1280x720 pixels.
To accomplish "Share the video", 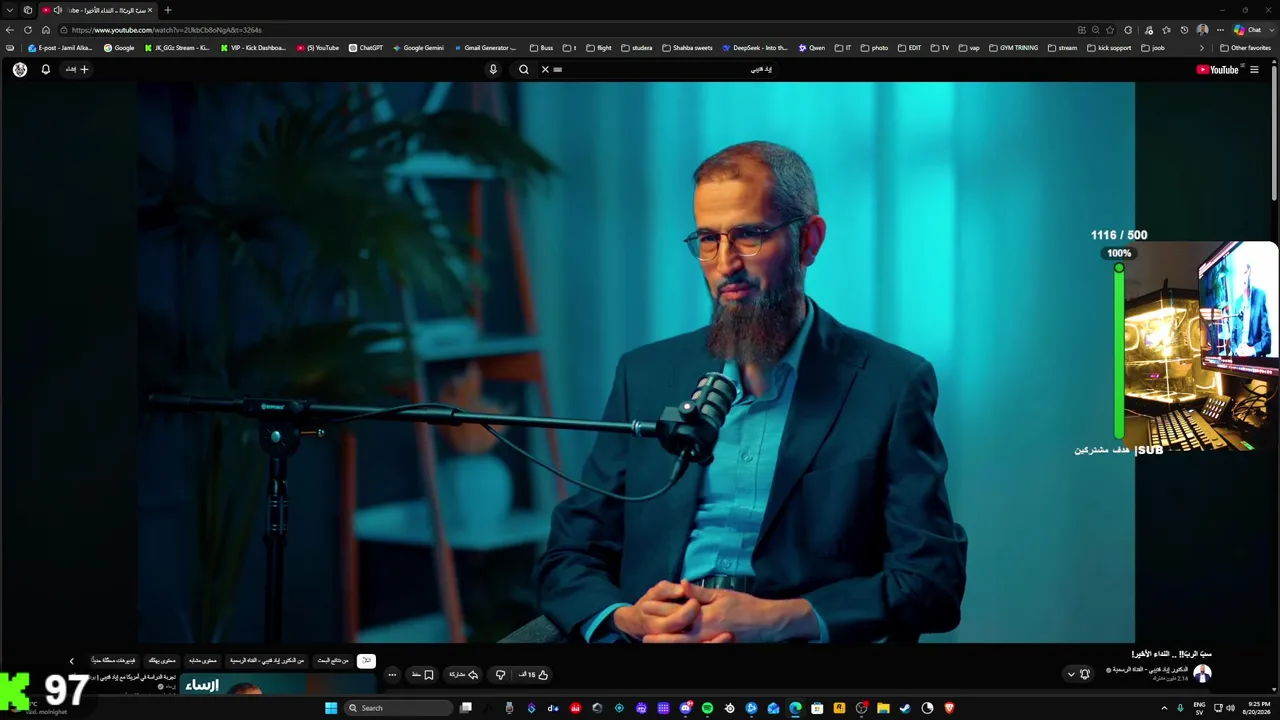I will pos(463,675).
